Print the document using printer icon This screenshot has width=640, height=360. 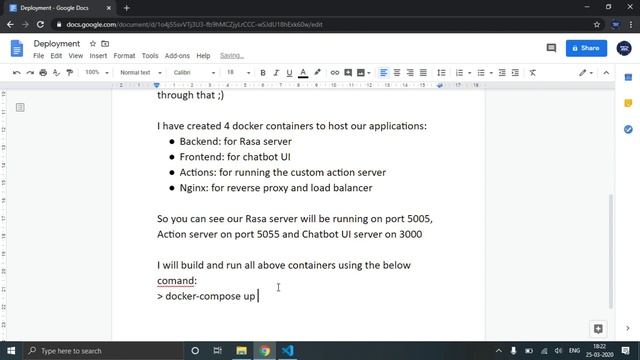(x=43, y=73)
